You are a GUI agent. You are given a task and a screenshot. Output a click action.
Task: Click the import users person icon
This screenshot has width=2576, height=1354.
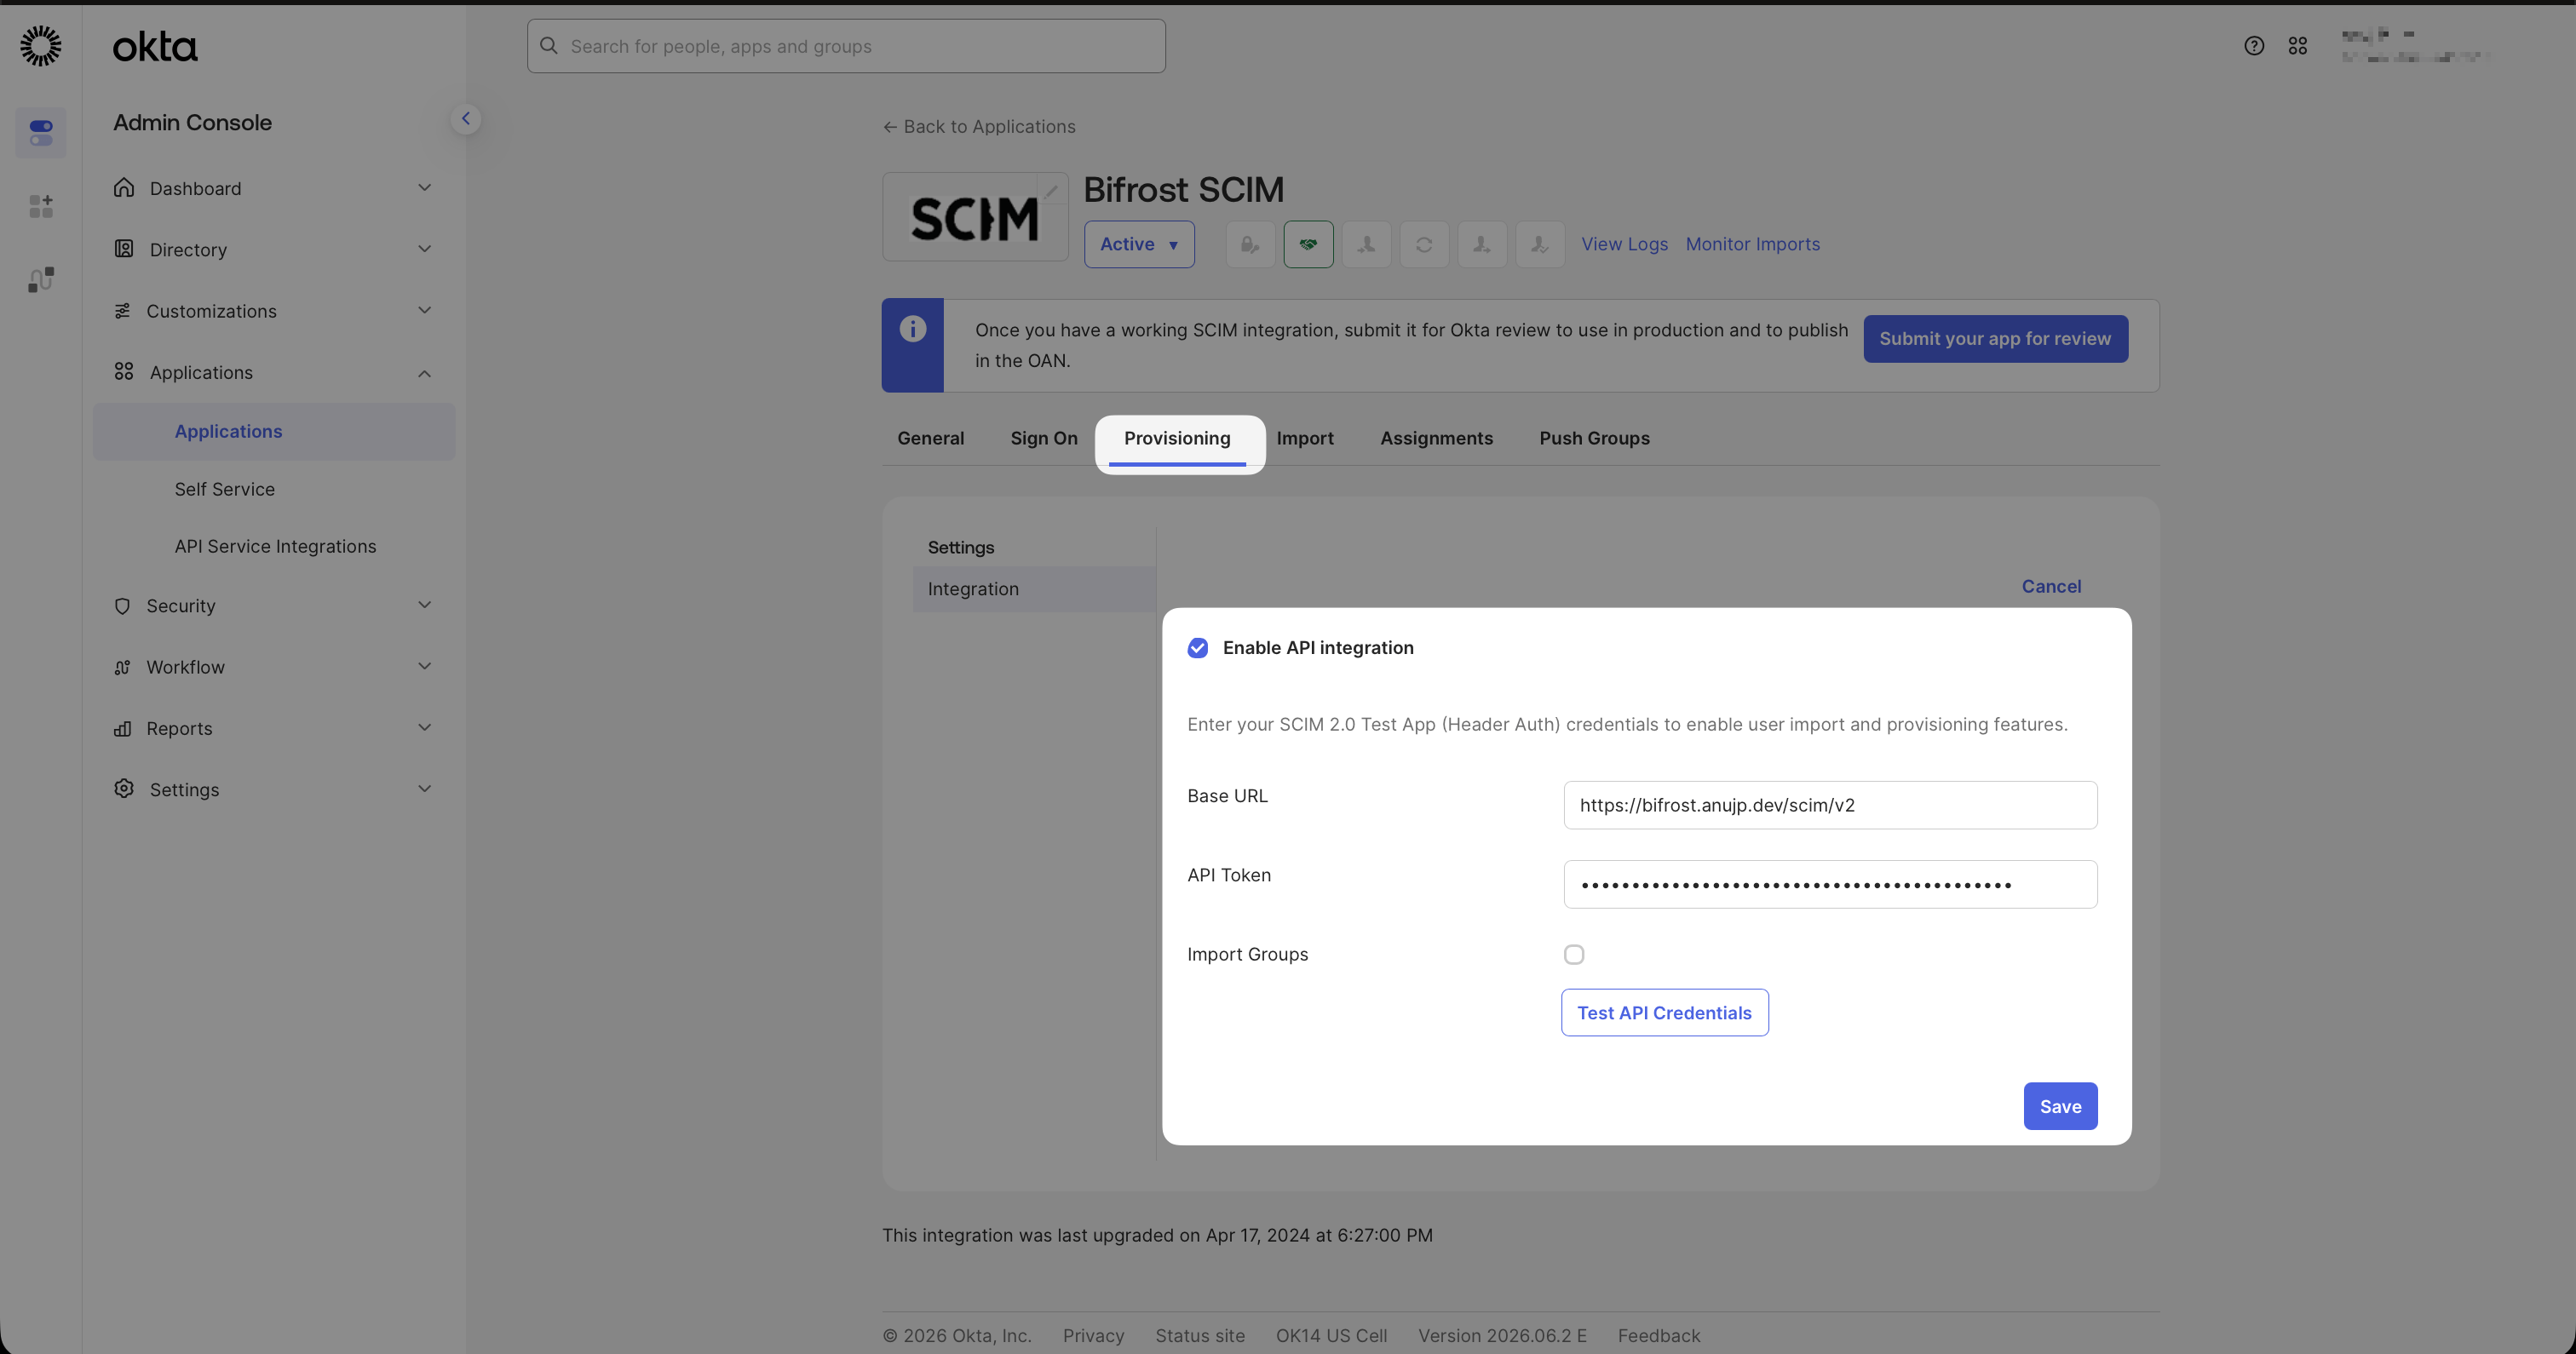click(1366, 244)
